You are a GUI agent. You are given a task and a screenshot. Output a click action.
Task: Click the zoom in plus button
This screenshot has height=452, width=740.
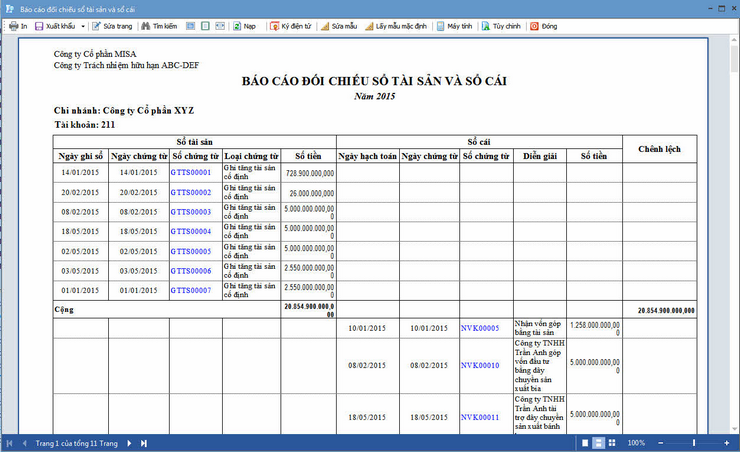[727, 443]
